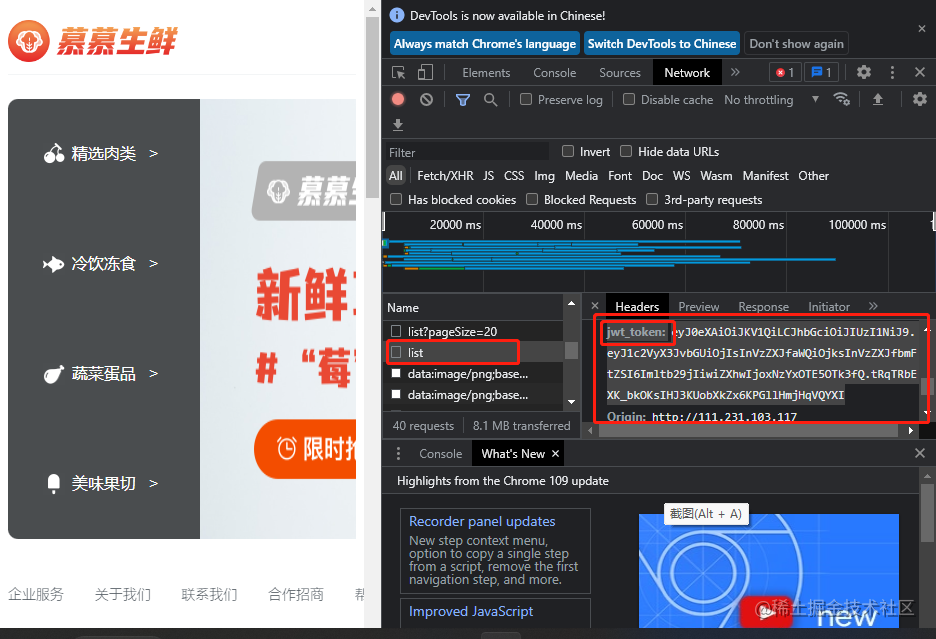The width and height of the screenshot is (936, 639).
Task: Close the DevTools panel
Action: coord(920,72)
